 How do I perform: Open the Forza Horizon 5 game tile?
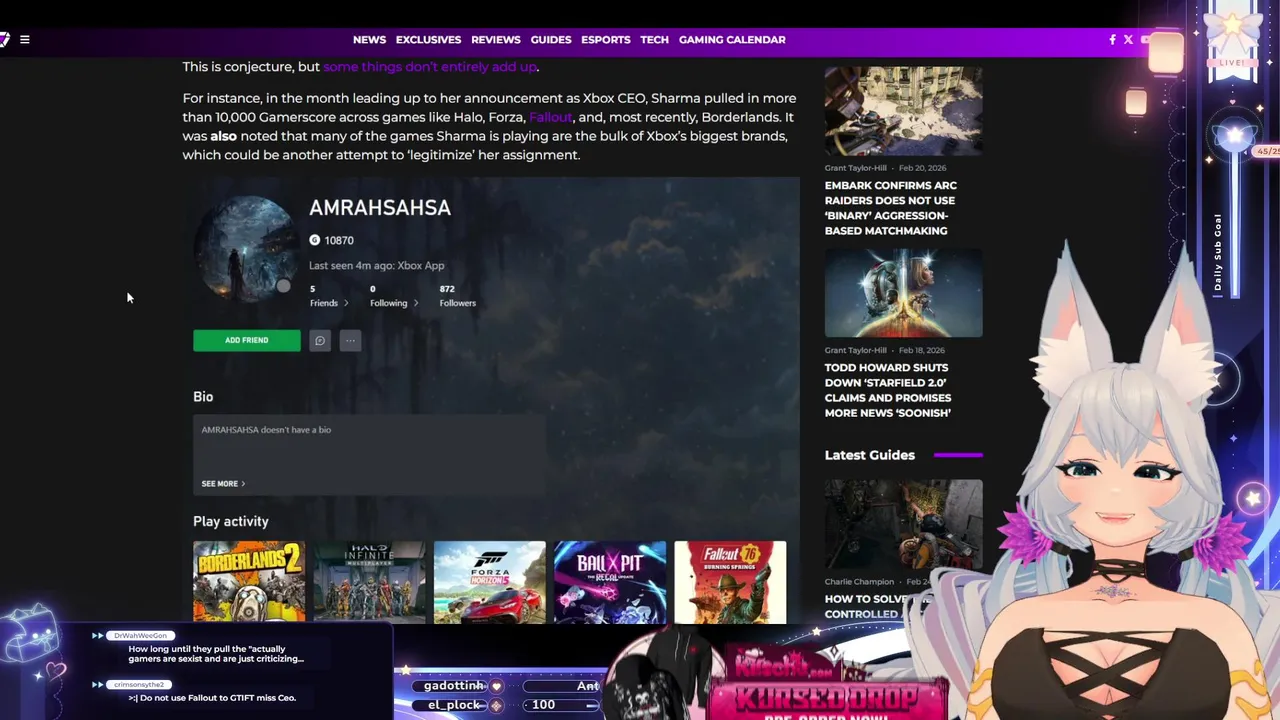coord(490,582)
